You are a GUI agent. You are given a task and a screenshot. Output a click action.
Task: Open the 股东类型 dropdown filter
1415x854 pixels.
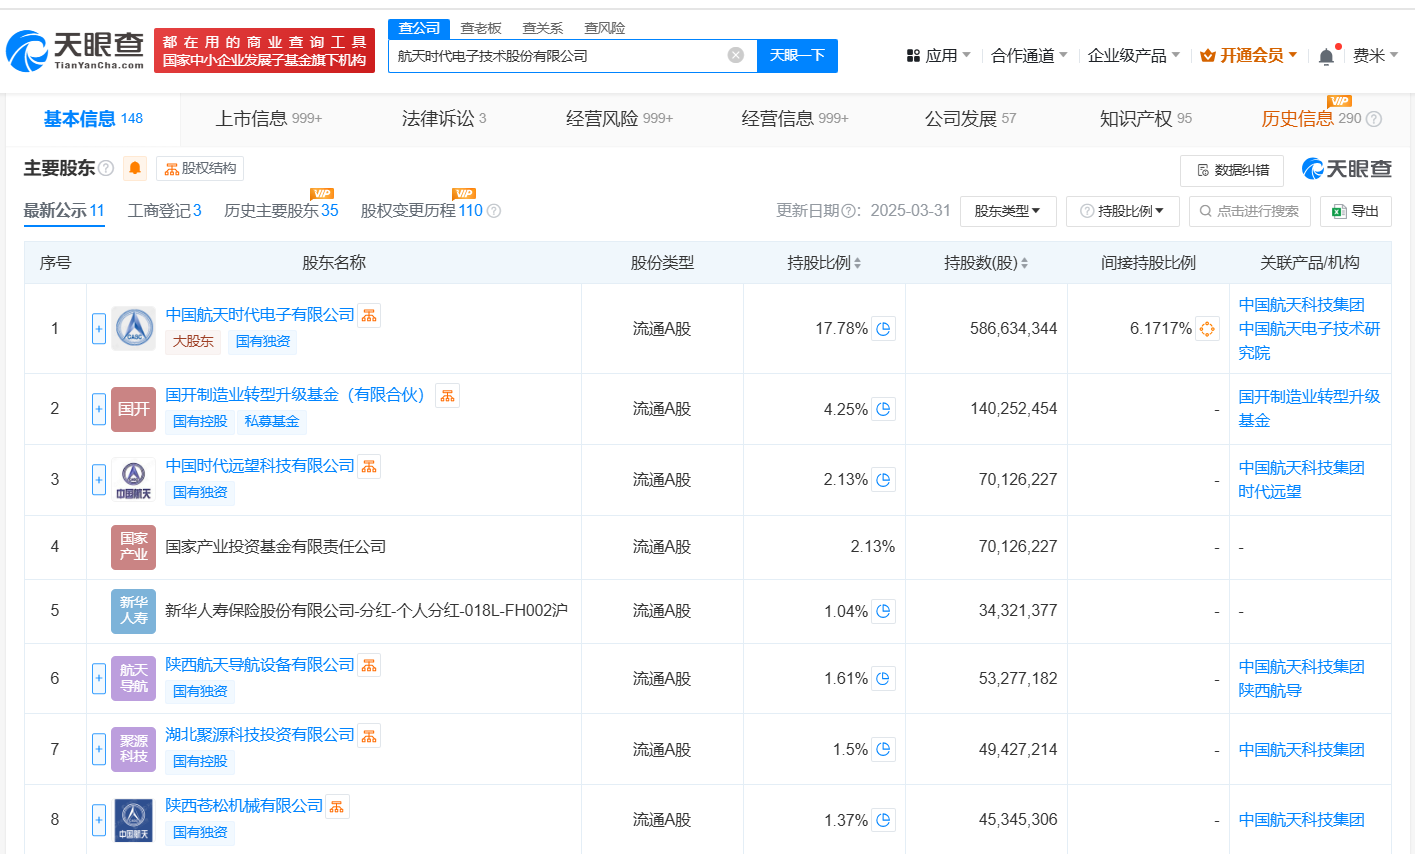pos(1007,211)
